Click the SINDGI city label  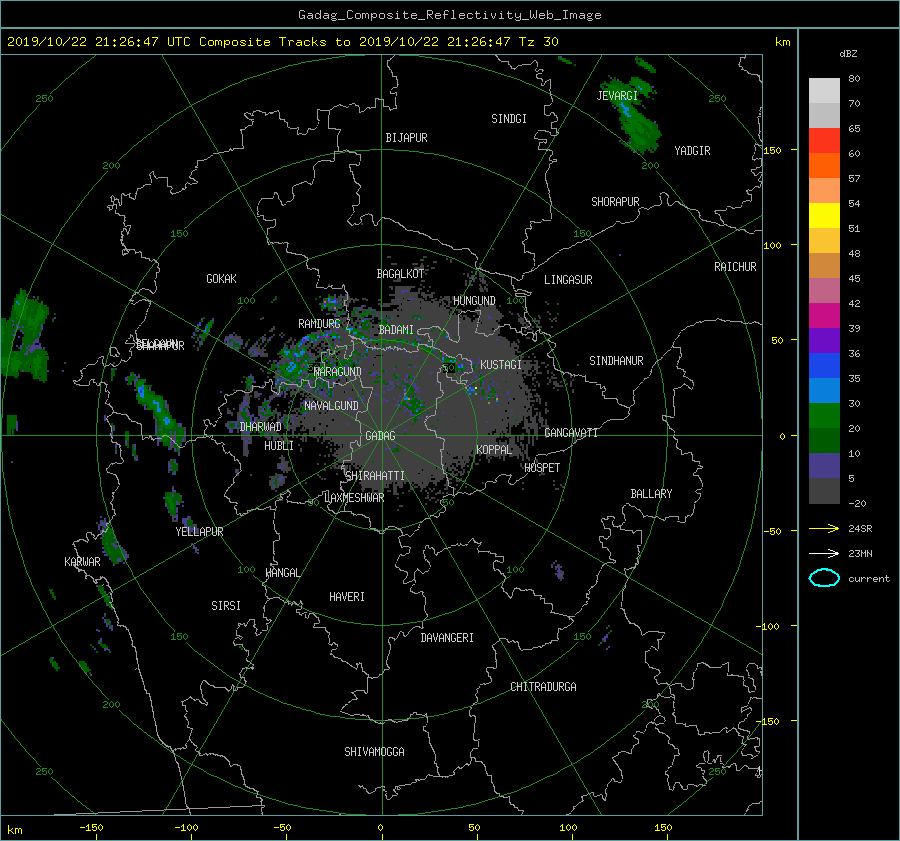[509, 119]
